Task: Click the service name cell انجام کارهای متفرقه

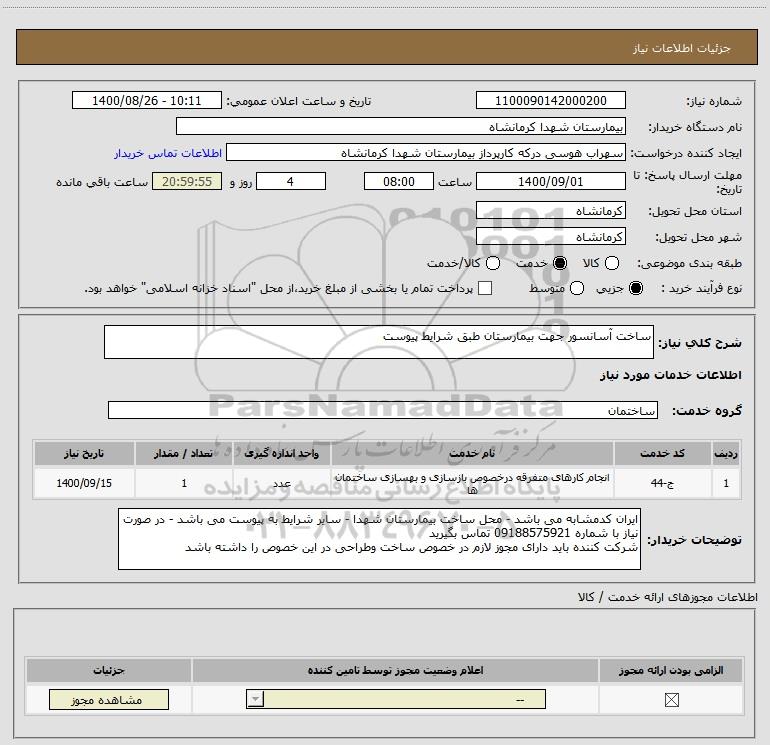Action: (x=472, y=483)
